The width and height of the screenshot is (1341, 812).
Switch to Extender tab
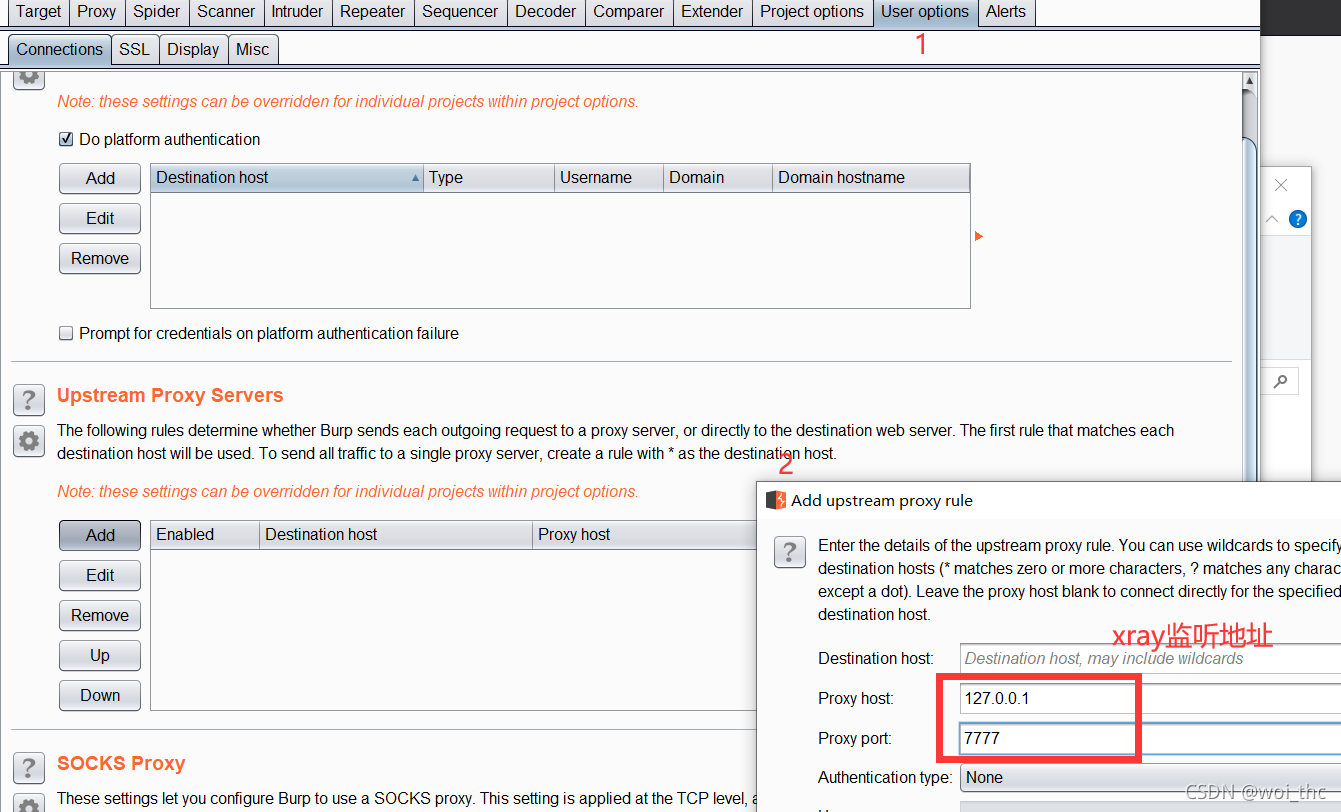712,12
